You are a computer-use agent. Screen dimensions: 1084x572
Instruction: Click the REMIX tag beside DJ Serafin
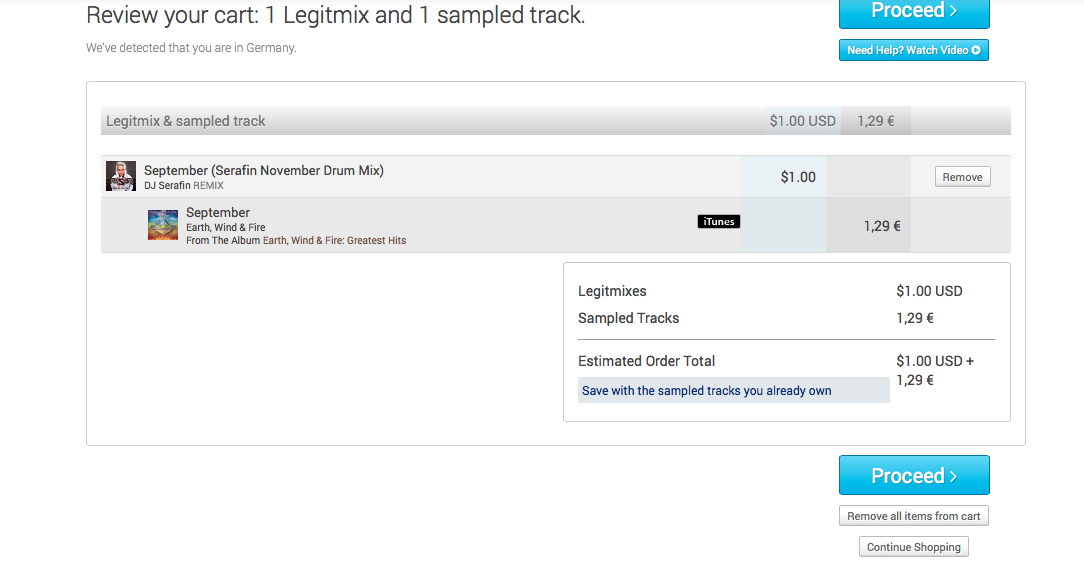pyautogui.click(x=208, y=186)
